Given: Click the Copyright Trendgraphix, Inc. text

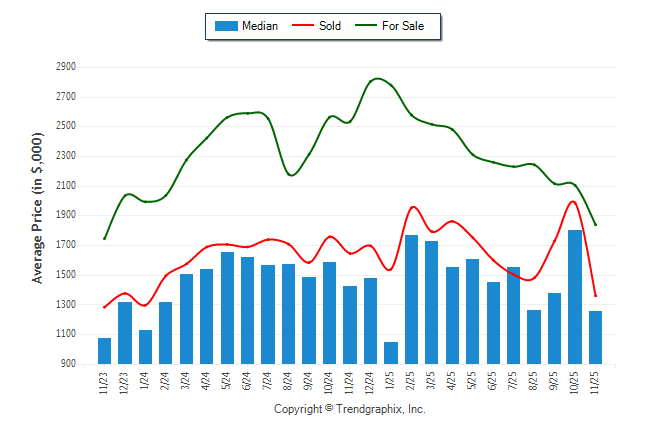Looking at the screenshot, I should tap(350, 410).
